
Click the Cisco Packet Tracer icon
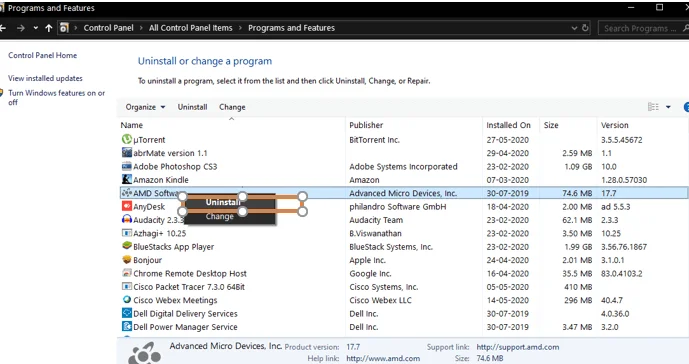(x=127, y=286)
